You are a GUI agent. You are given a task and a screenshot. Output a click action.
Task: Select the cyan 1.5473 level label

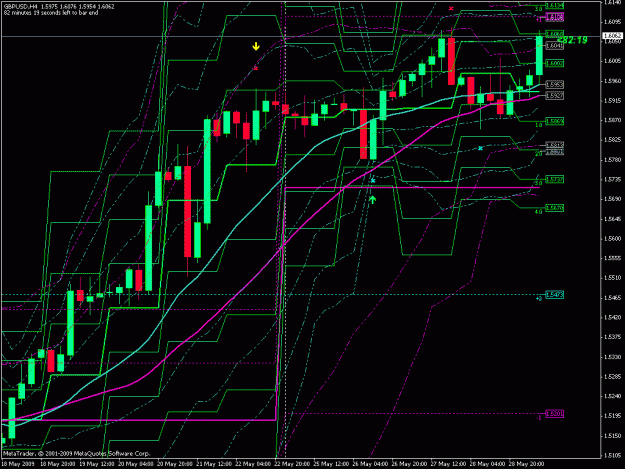(x=554, y=295)
